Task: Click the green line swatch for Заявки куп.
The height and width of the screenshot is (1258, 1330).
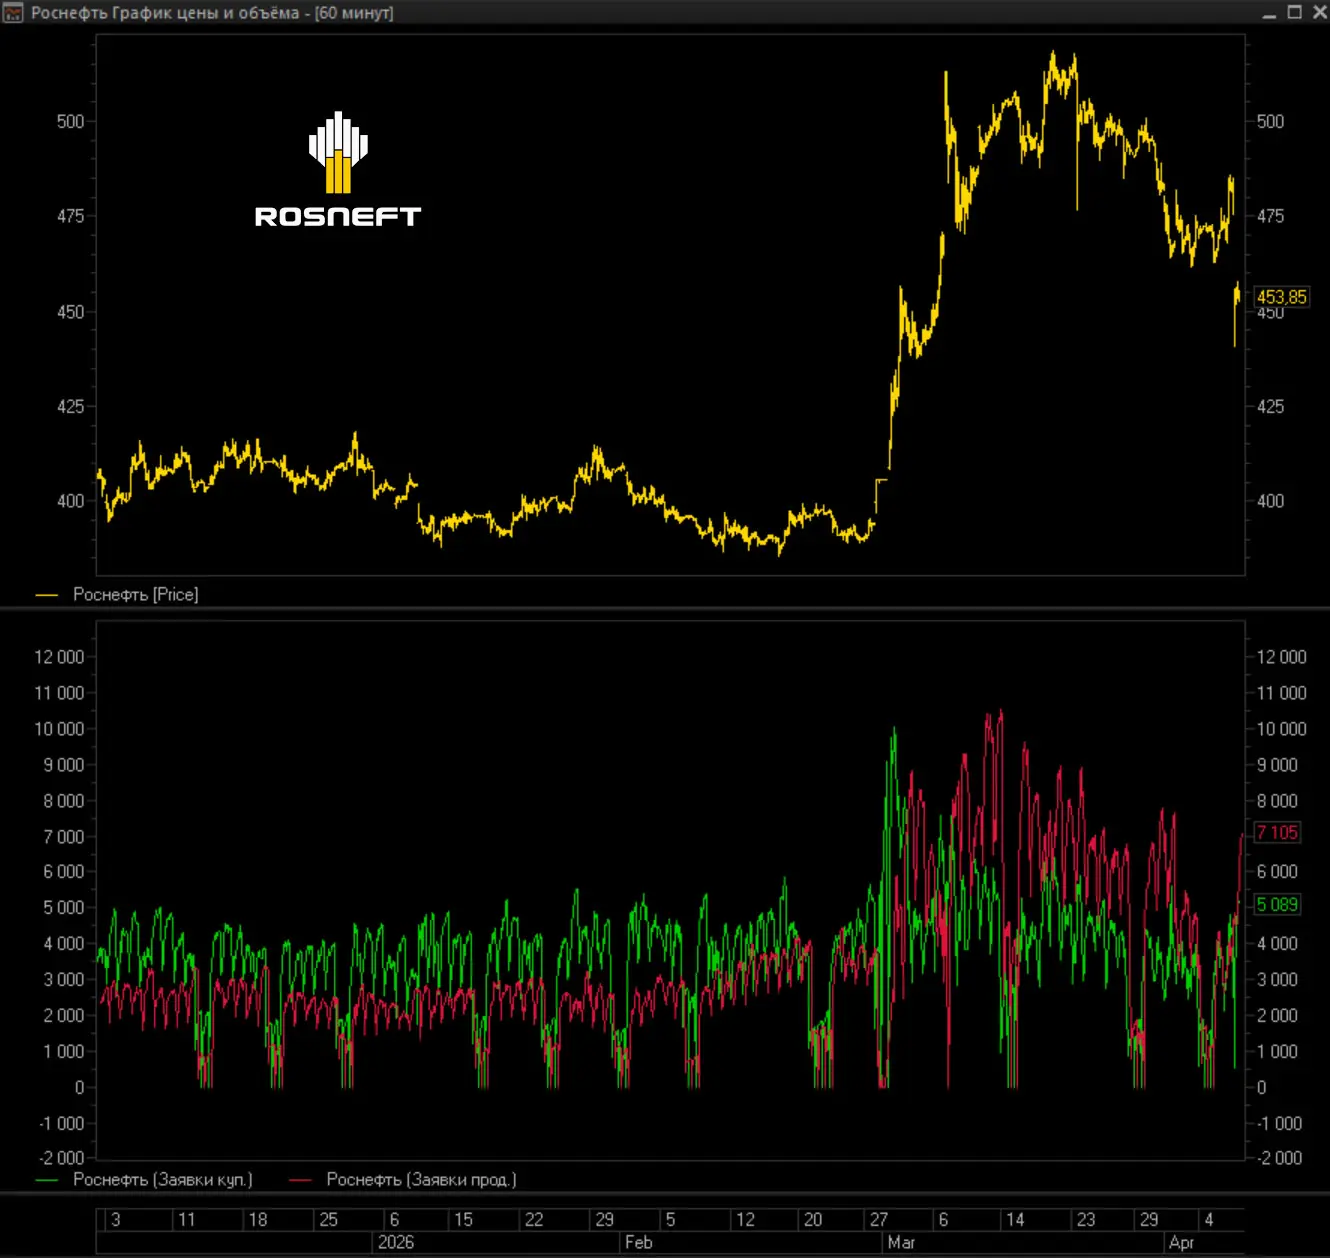Action: [x=47, y=1180]
